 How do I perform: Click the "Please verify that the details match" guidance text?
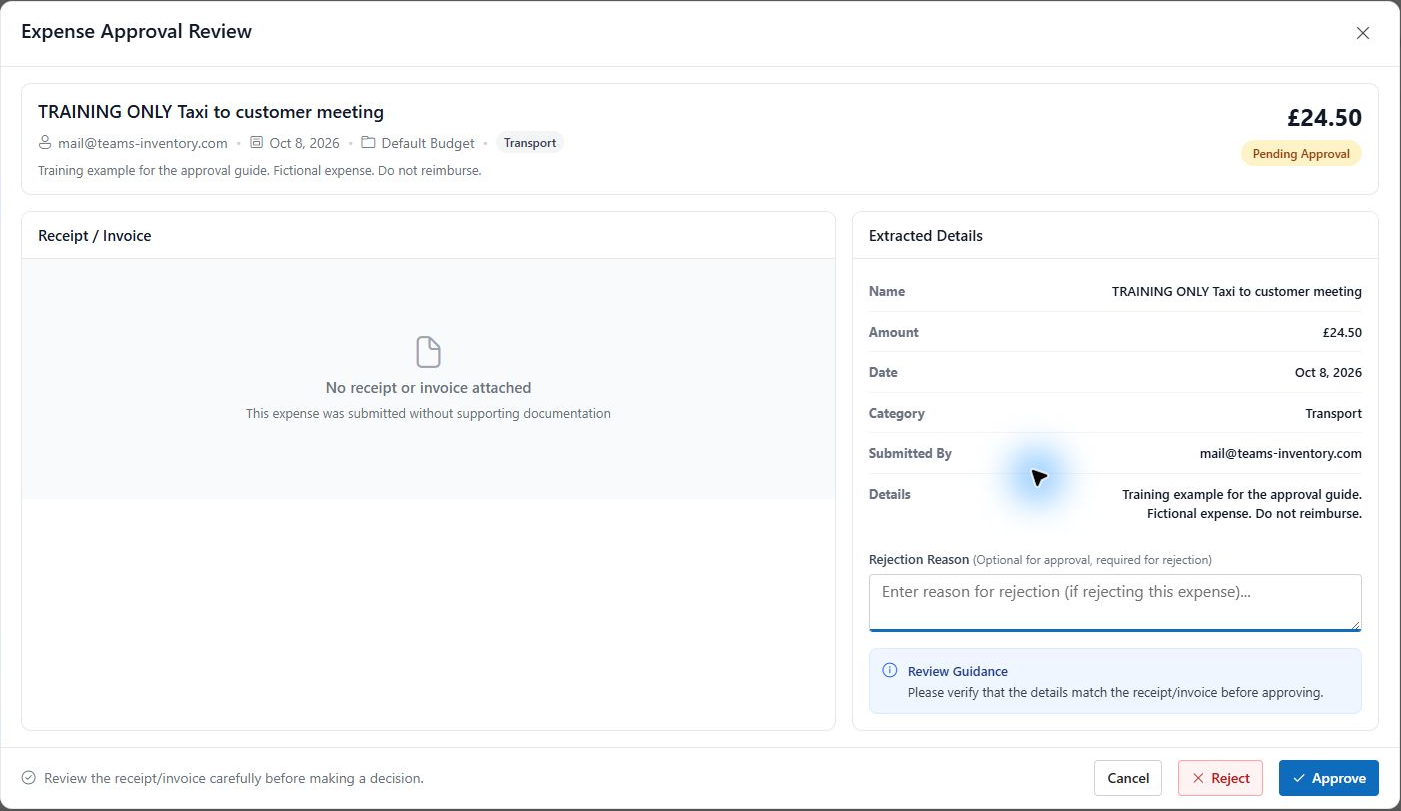point(1116,692)
